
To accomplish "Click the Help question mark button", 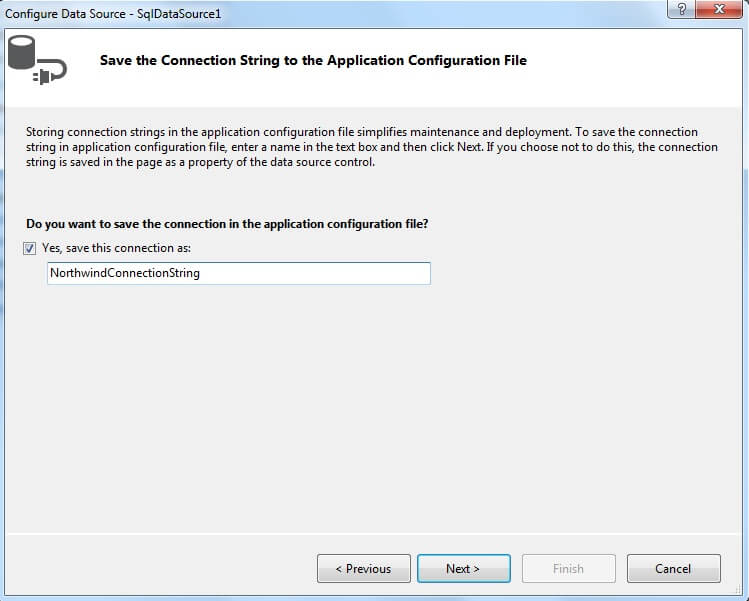I will 682,9.
